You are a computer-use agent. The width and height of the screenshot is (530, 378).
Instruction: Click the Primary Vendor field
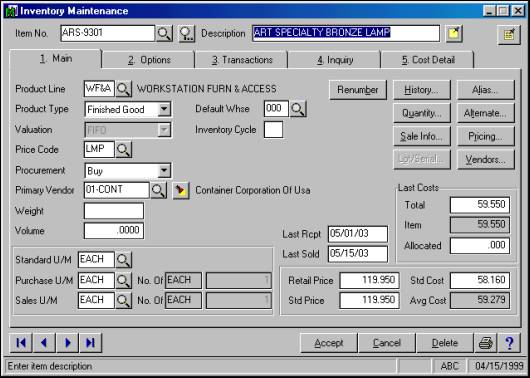(117, 190)
